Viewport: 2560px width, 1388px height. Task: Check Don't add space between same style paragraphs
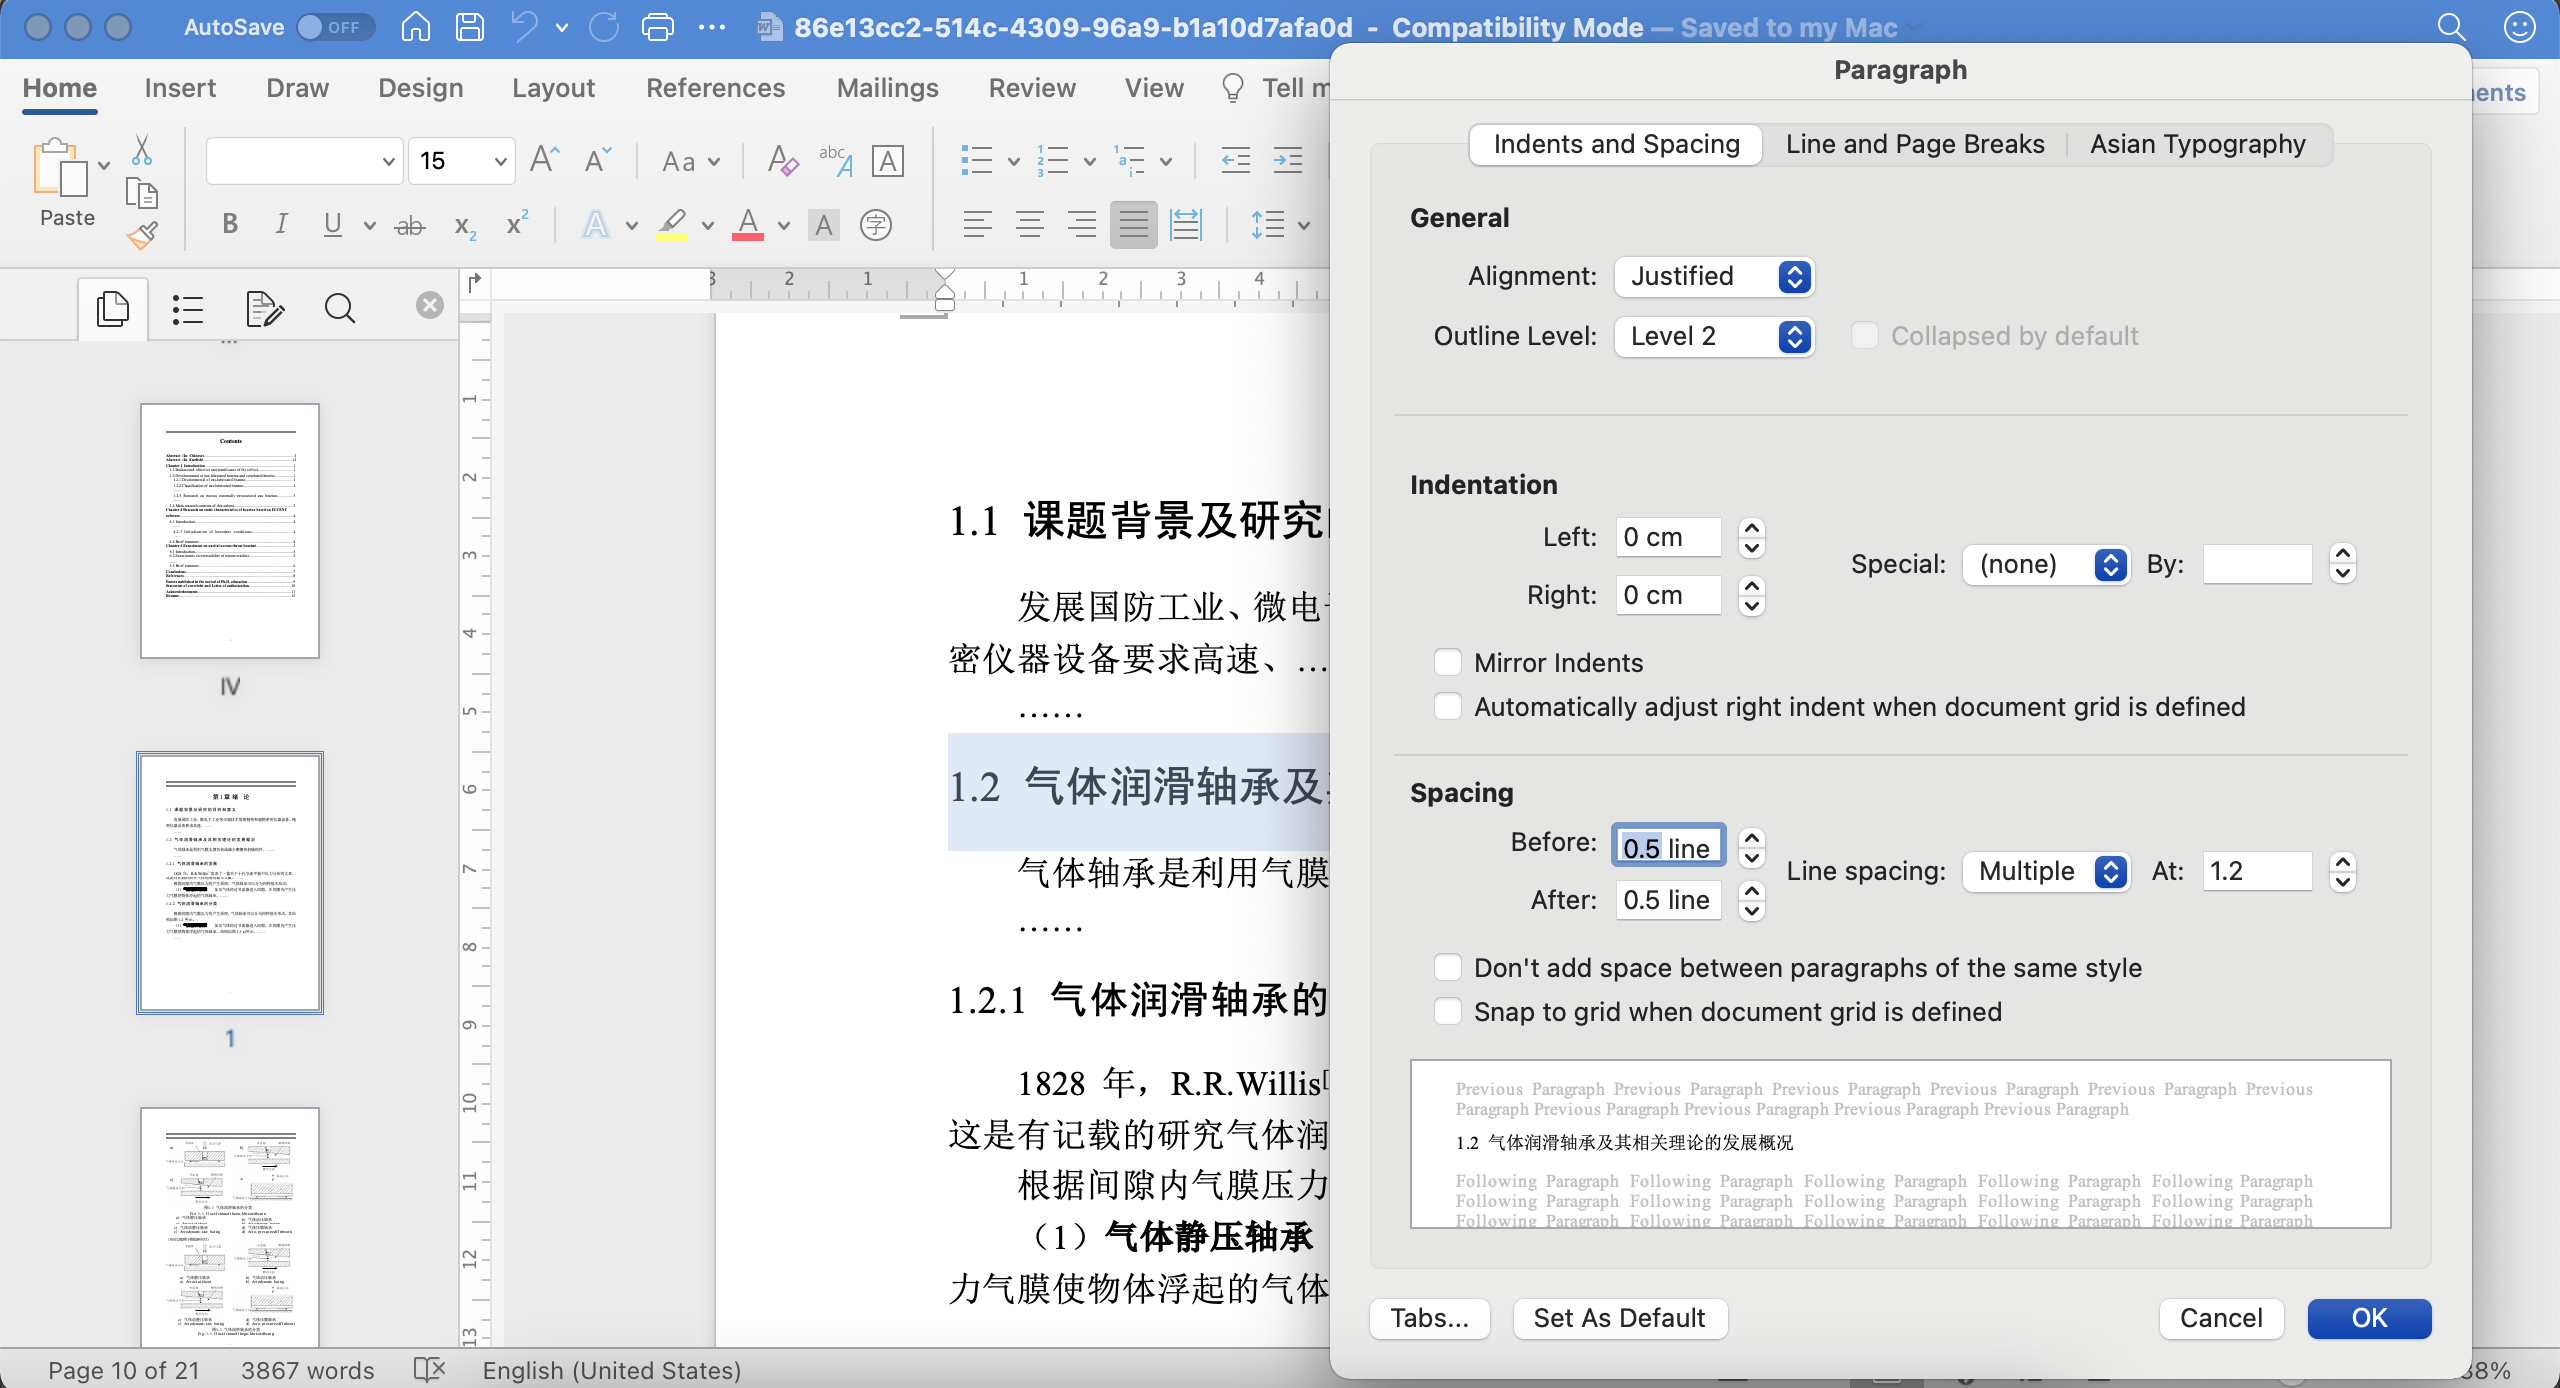pos(1448,966)
